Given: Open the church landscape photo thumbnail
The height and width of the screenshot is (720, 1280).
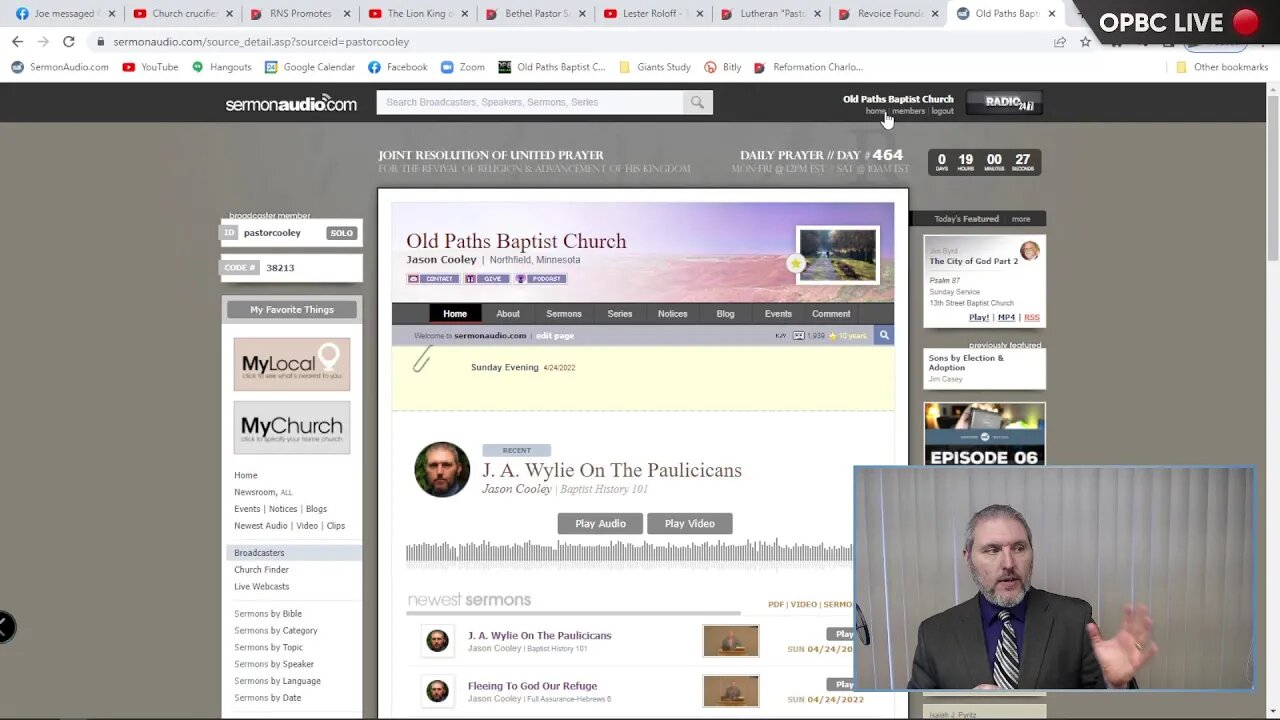Looking at the screenshot, I should (x=838, y=256).
